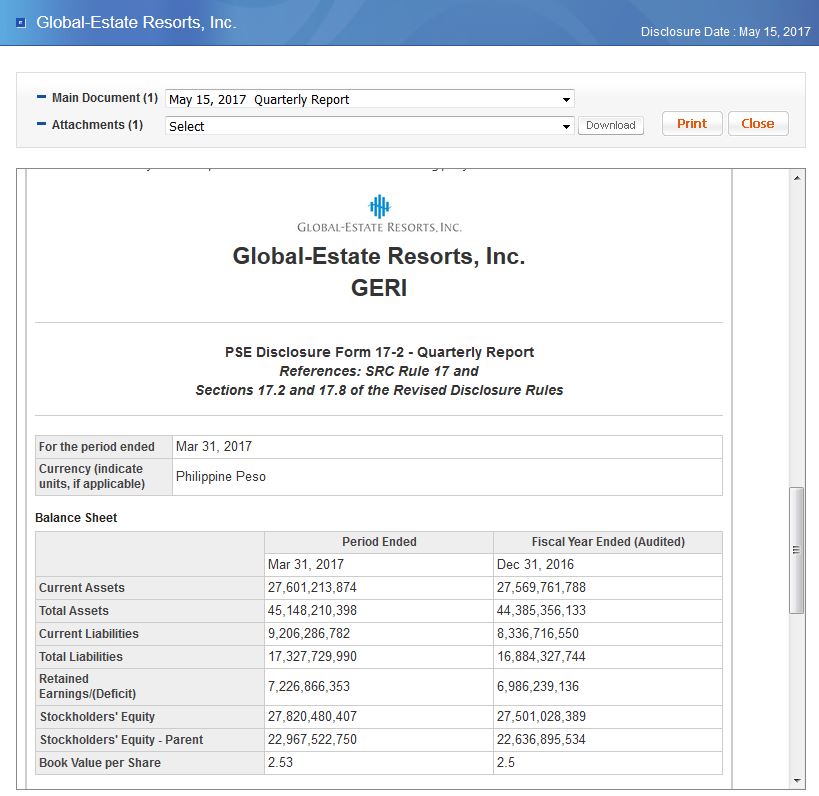
Task: Click the Disclosure Date text in header
Action: click(x=726, y=32)
